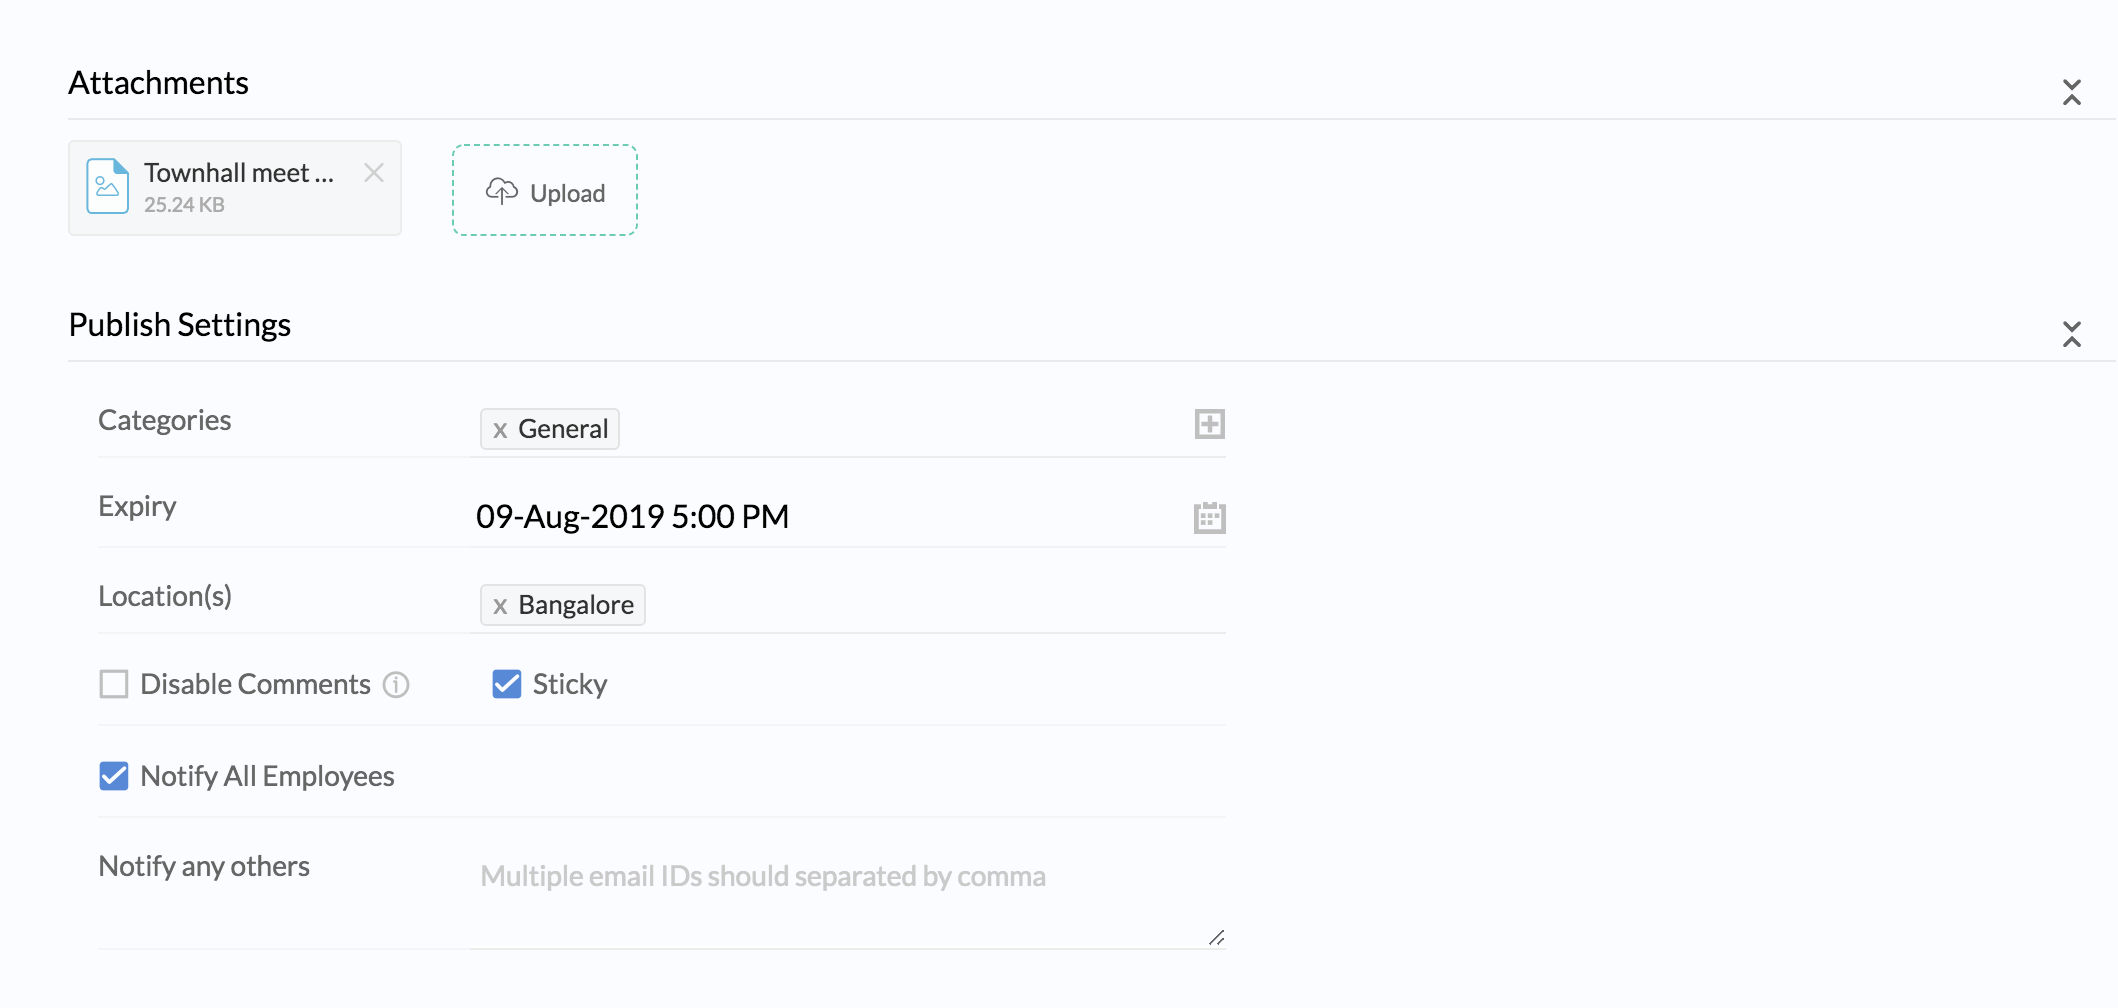
Task: Click the Upload attachment button
Action: click(x=545, y=191)
